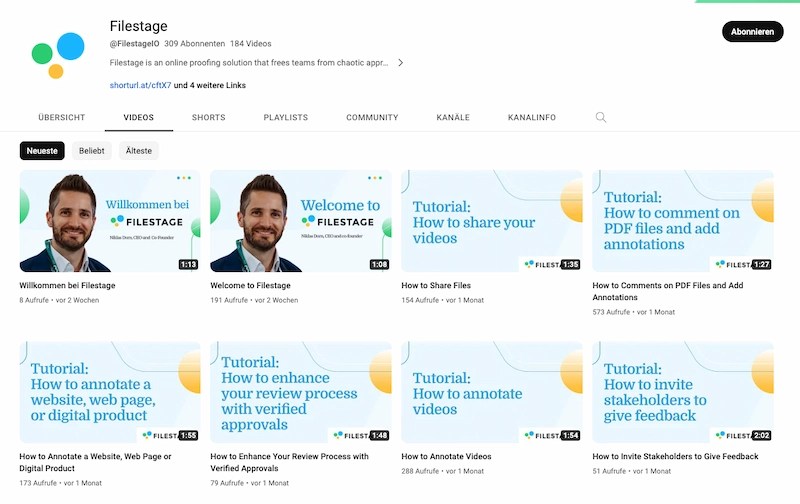Open 'How to annotate videos' thumbnail
The image size is (800, 504).
(492, 392)
